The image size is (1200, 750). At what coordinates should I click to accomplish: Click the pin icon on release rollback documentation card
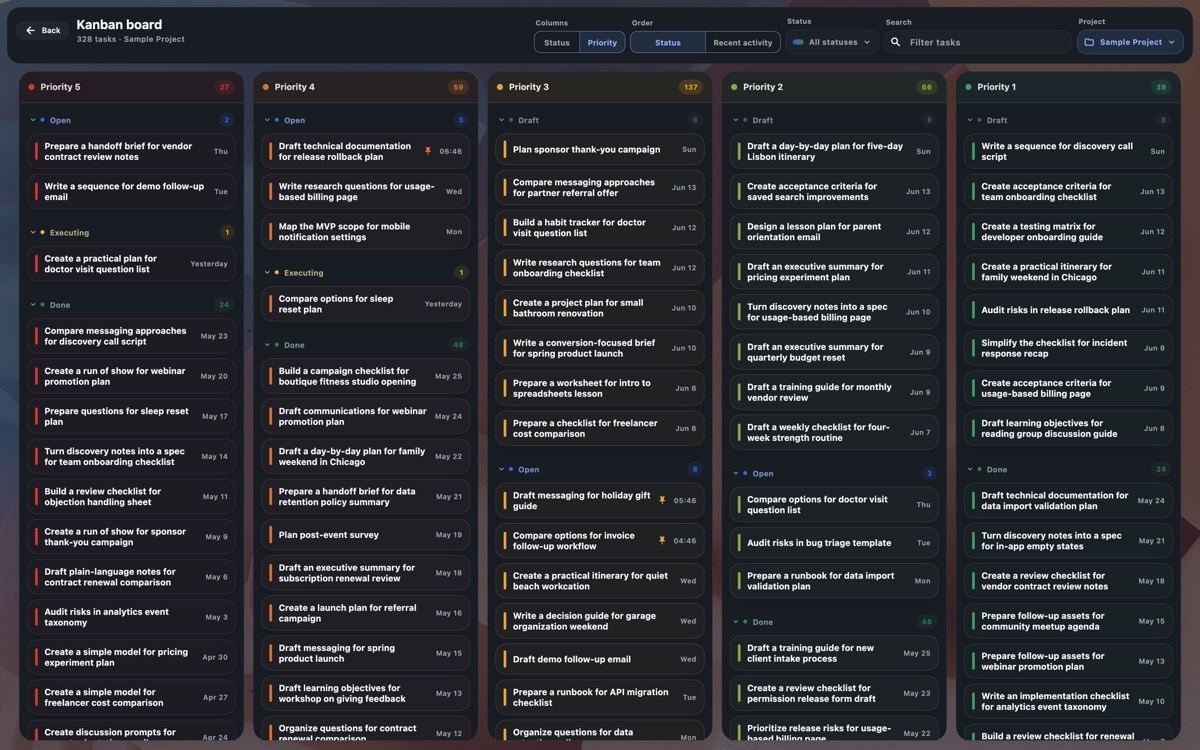click(428, 152)
